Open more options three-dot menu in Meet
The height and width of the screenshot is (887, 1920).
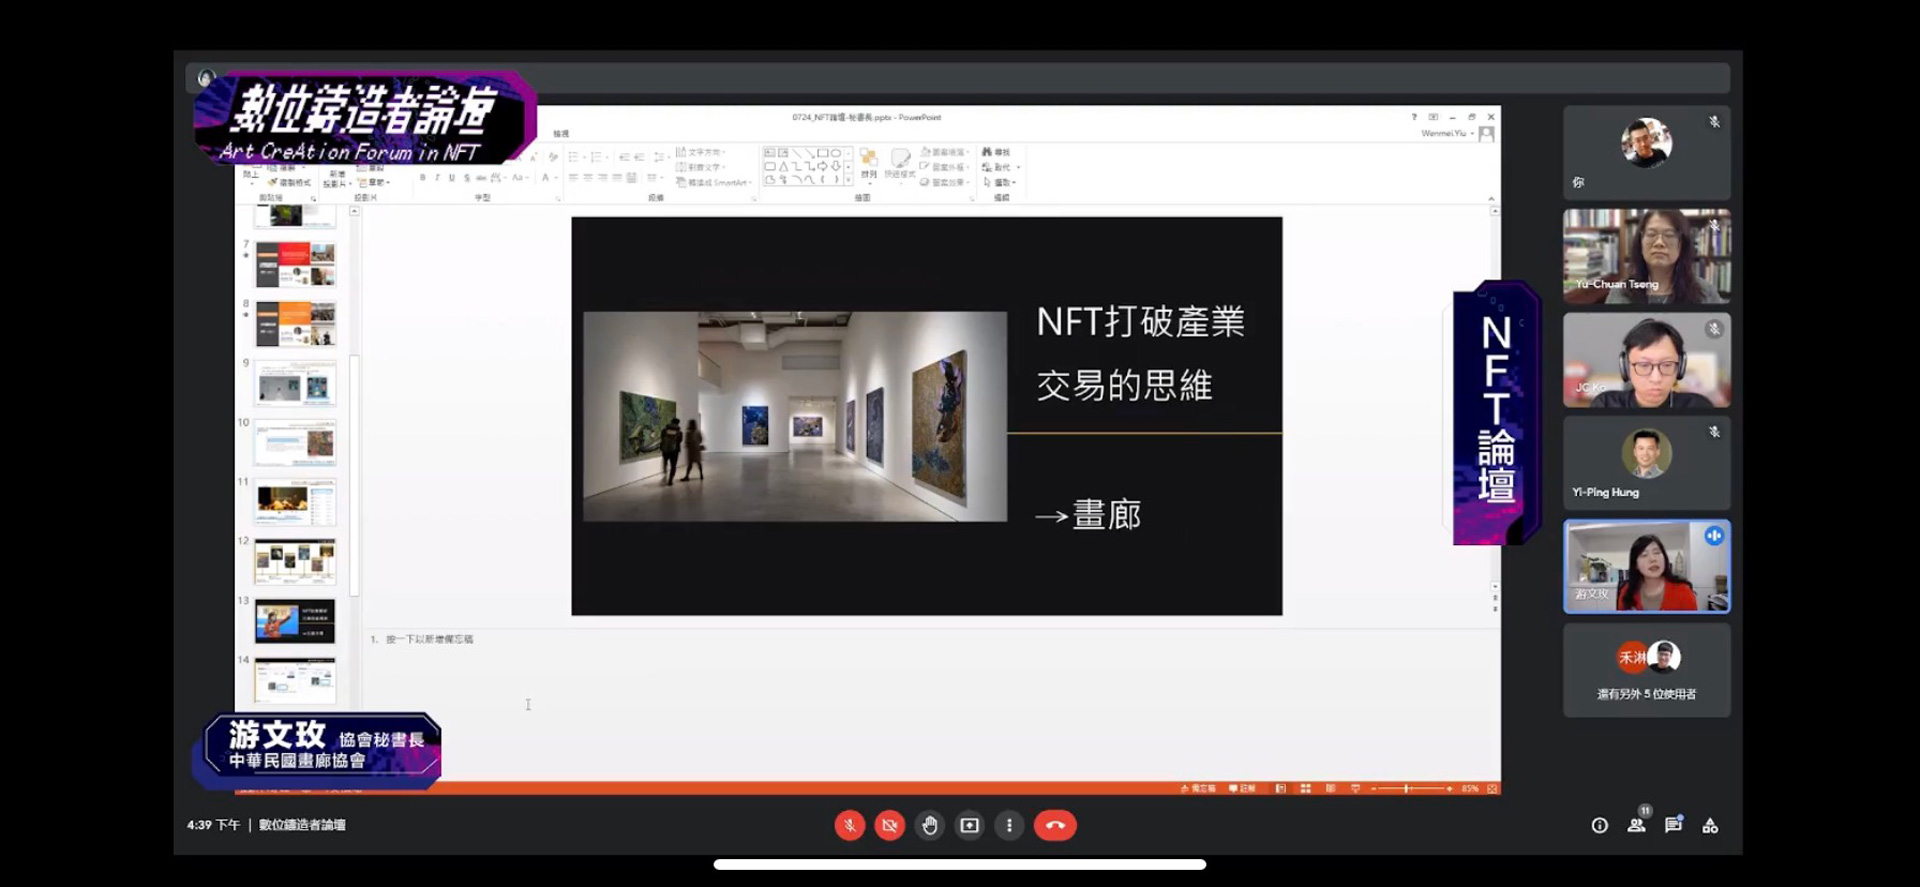[1009, 825]
